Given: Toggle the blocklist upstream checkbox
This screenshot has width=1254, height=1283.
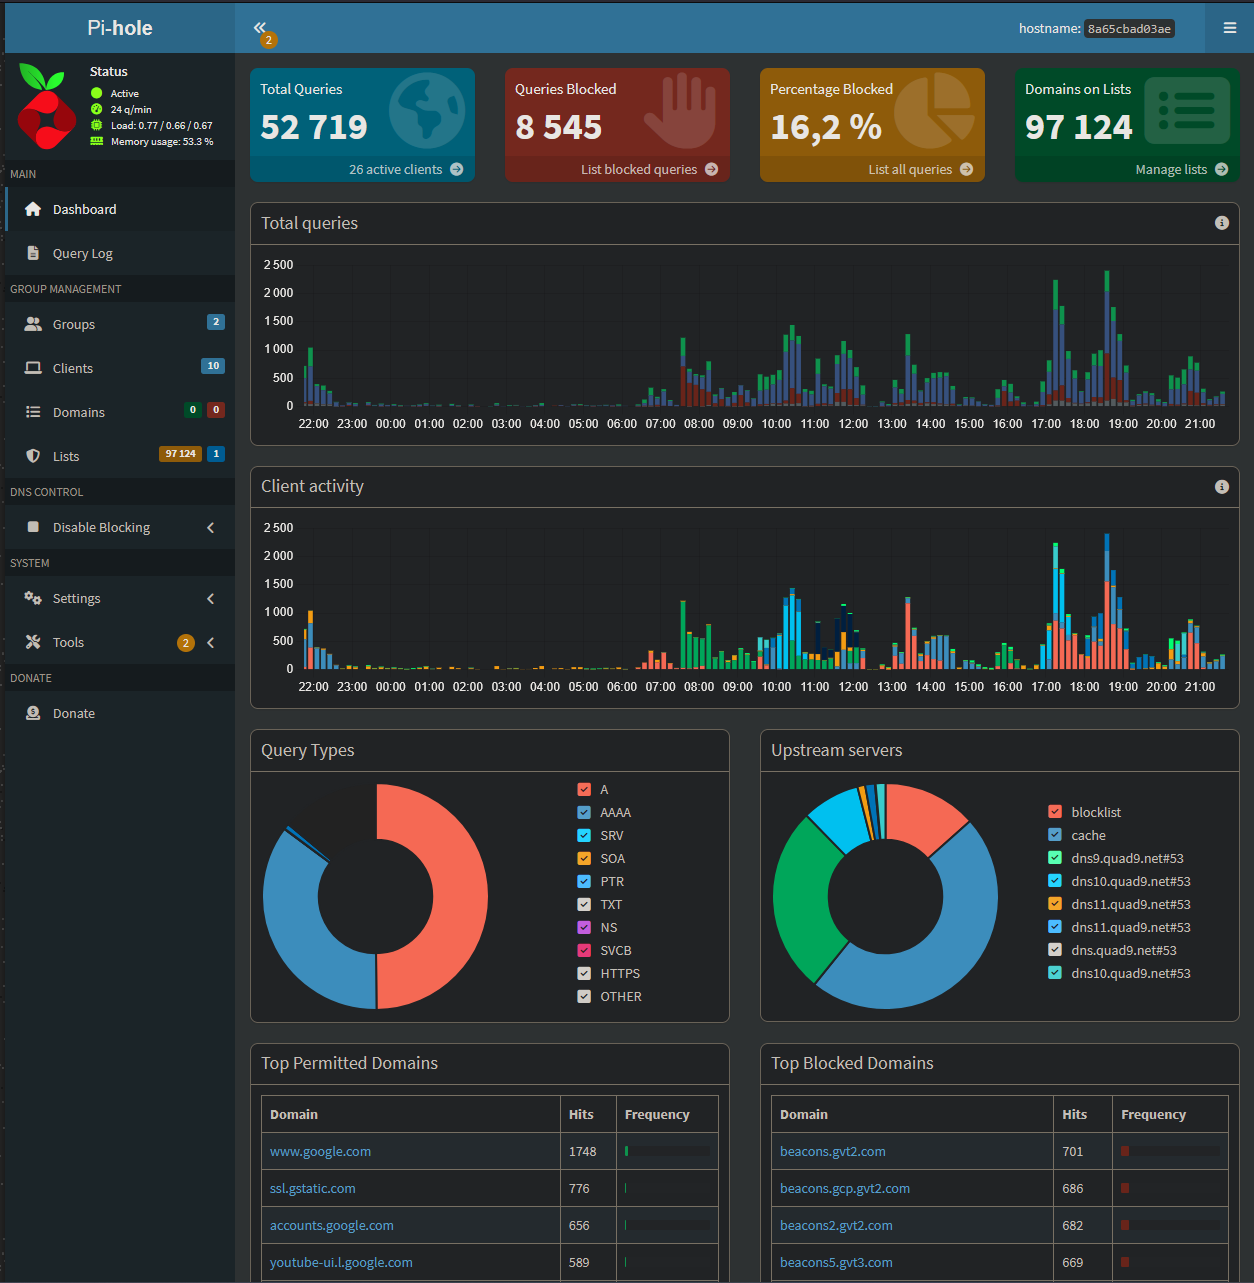Looking at the screenshot, I should coord(1055,812).
